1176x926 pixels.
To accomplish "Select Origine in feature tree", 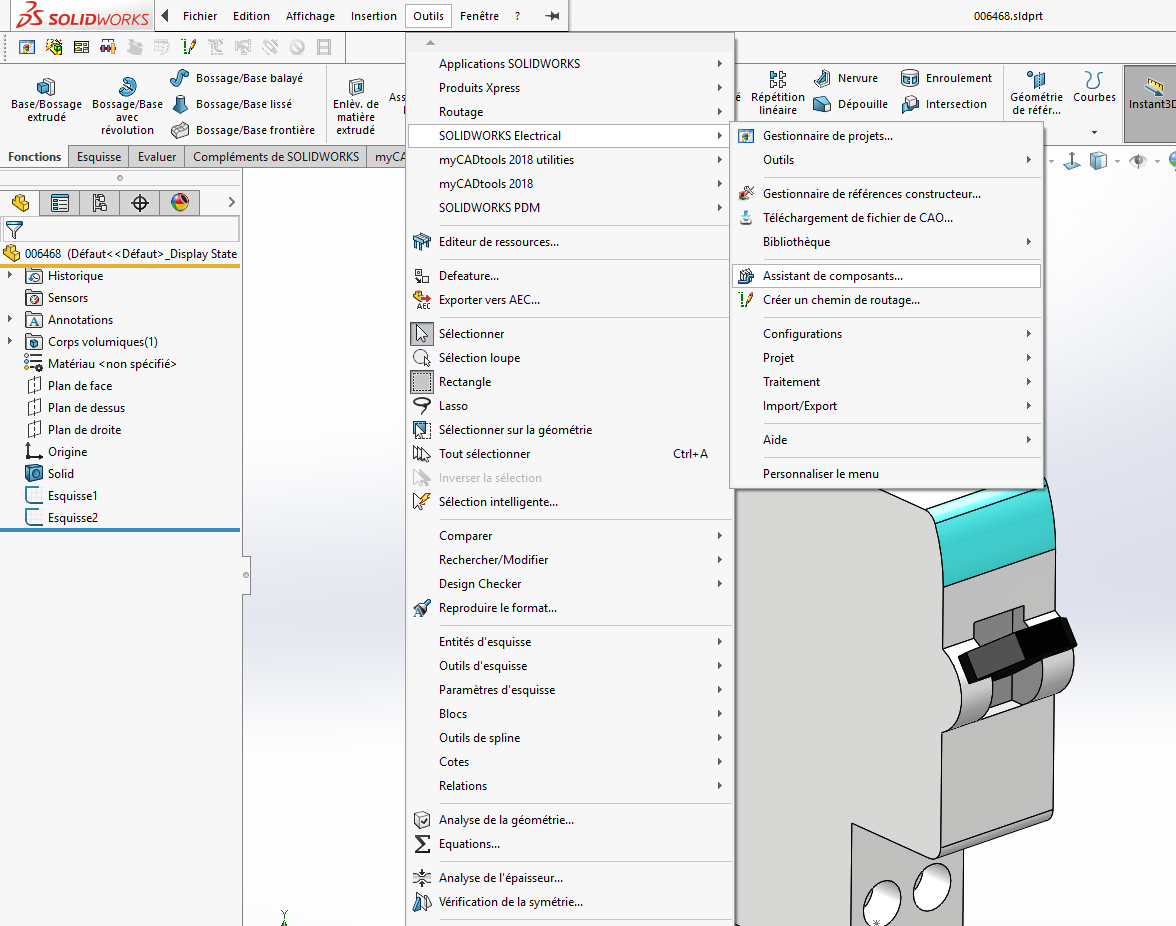I will [68, 451].
